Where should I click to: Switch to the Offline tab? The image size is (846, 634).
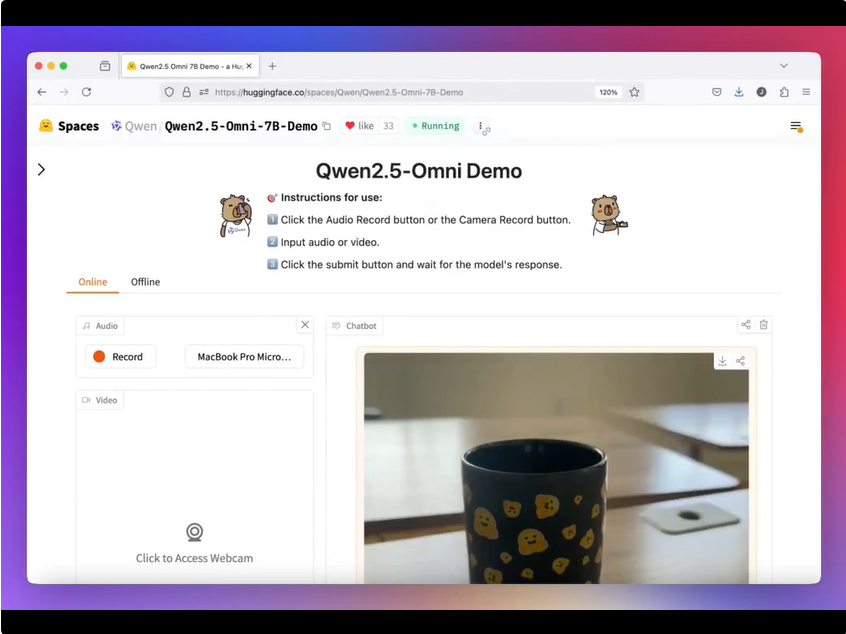(x=145, y=282)
